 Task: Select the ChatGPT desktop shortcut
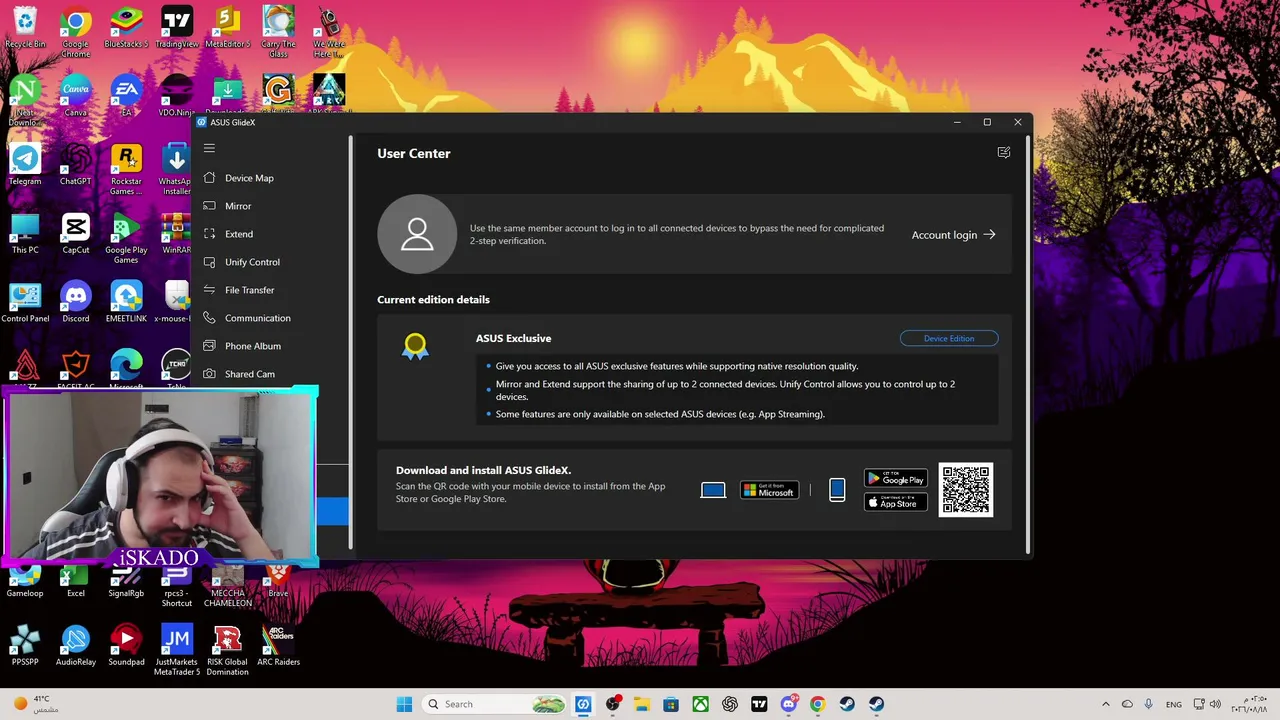click(x=76, y=165)
